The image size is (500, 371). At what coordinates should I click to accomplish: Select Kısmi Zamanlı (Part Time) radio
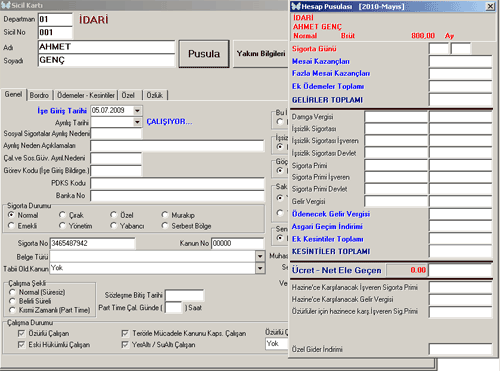point(13,310)
